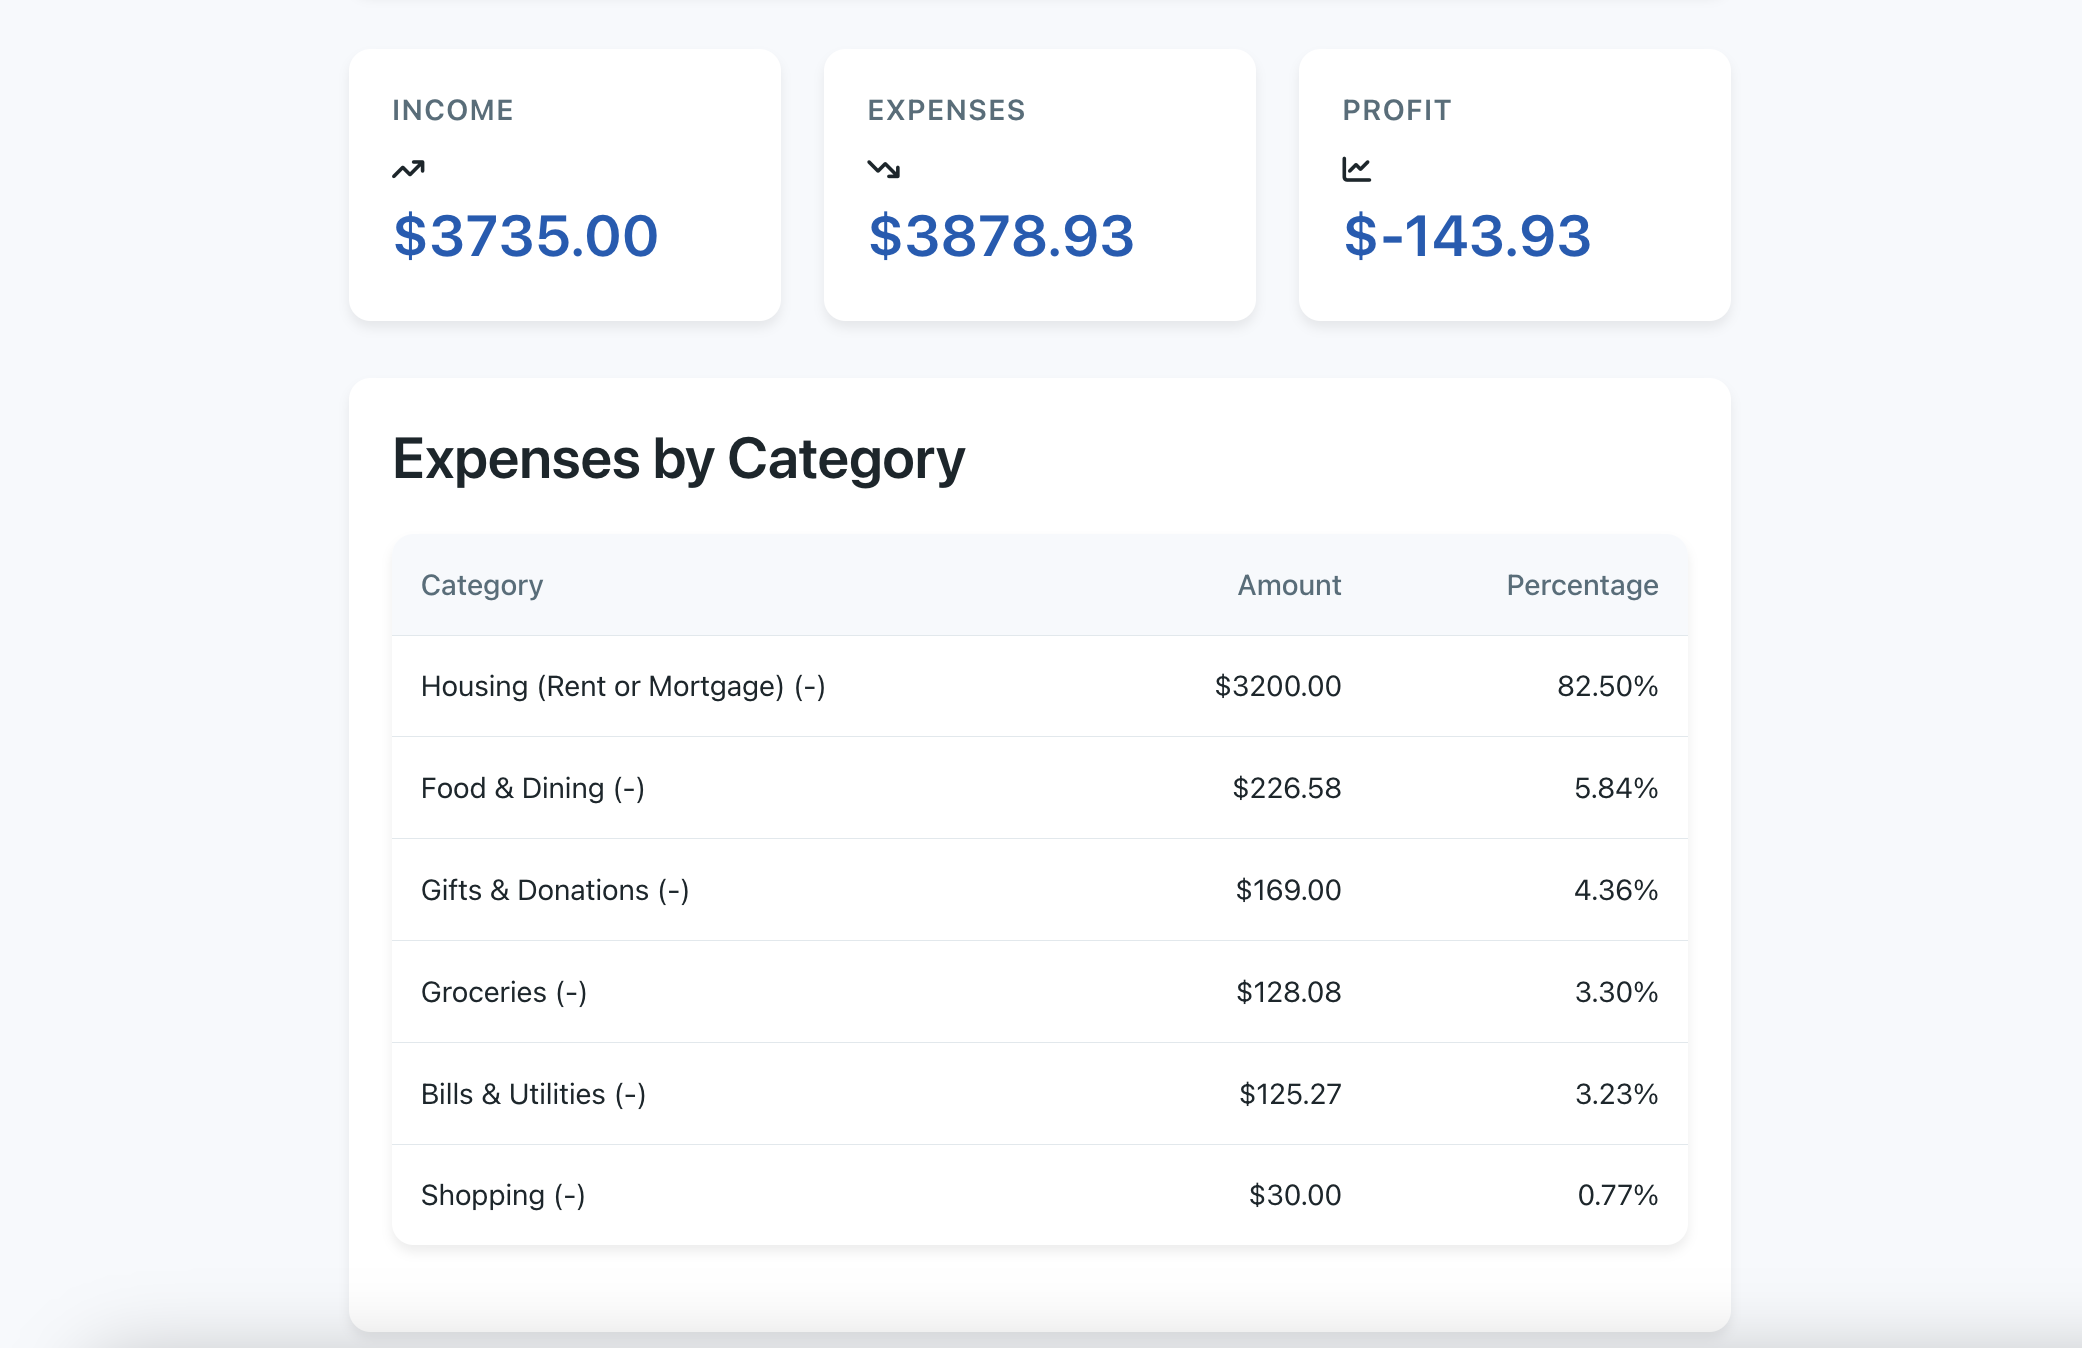Click the 0.77% shopping percentage

1617,1195
